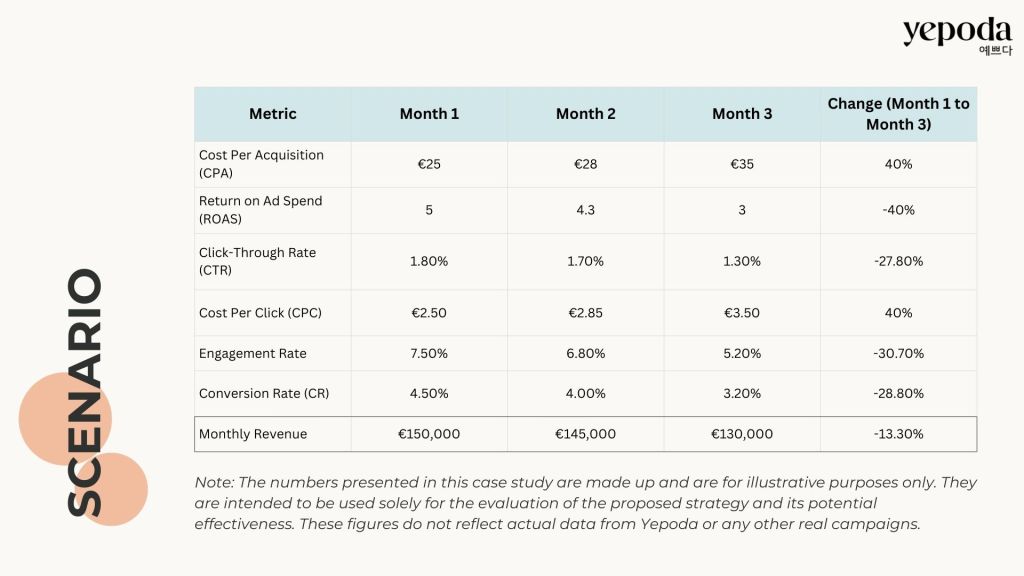Click the Month 3 column header
This screenshot has width=1024, height=576.
[x=742, y=114]
